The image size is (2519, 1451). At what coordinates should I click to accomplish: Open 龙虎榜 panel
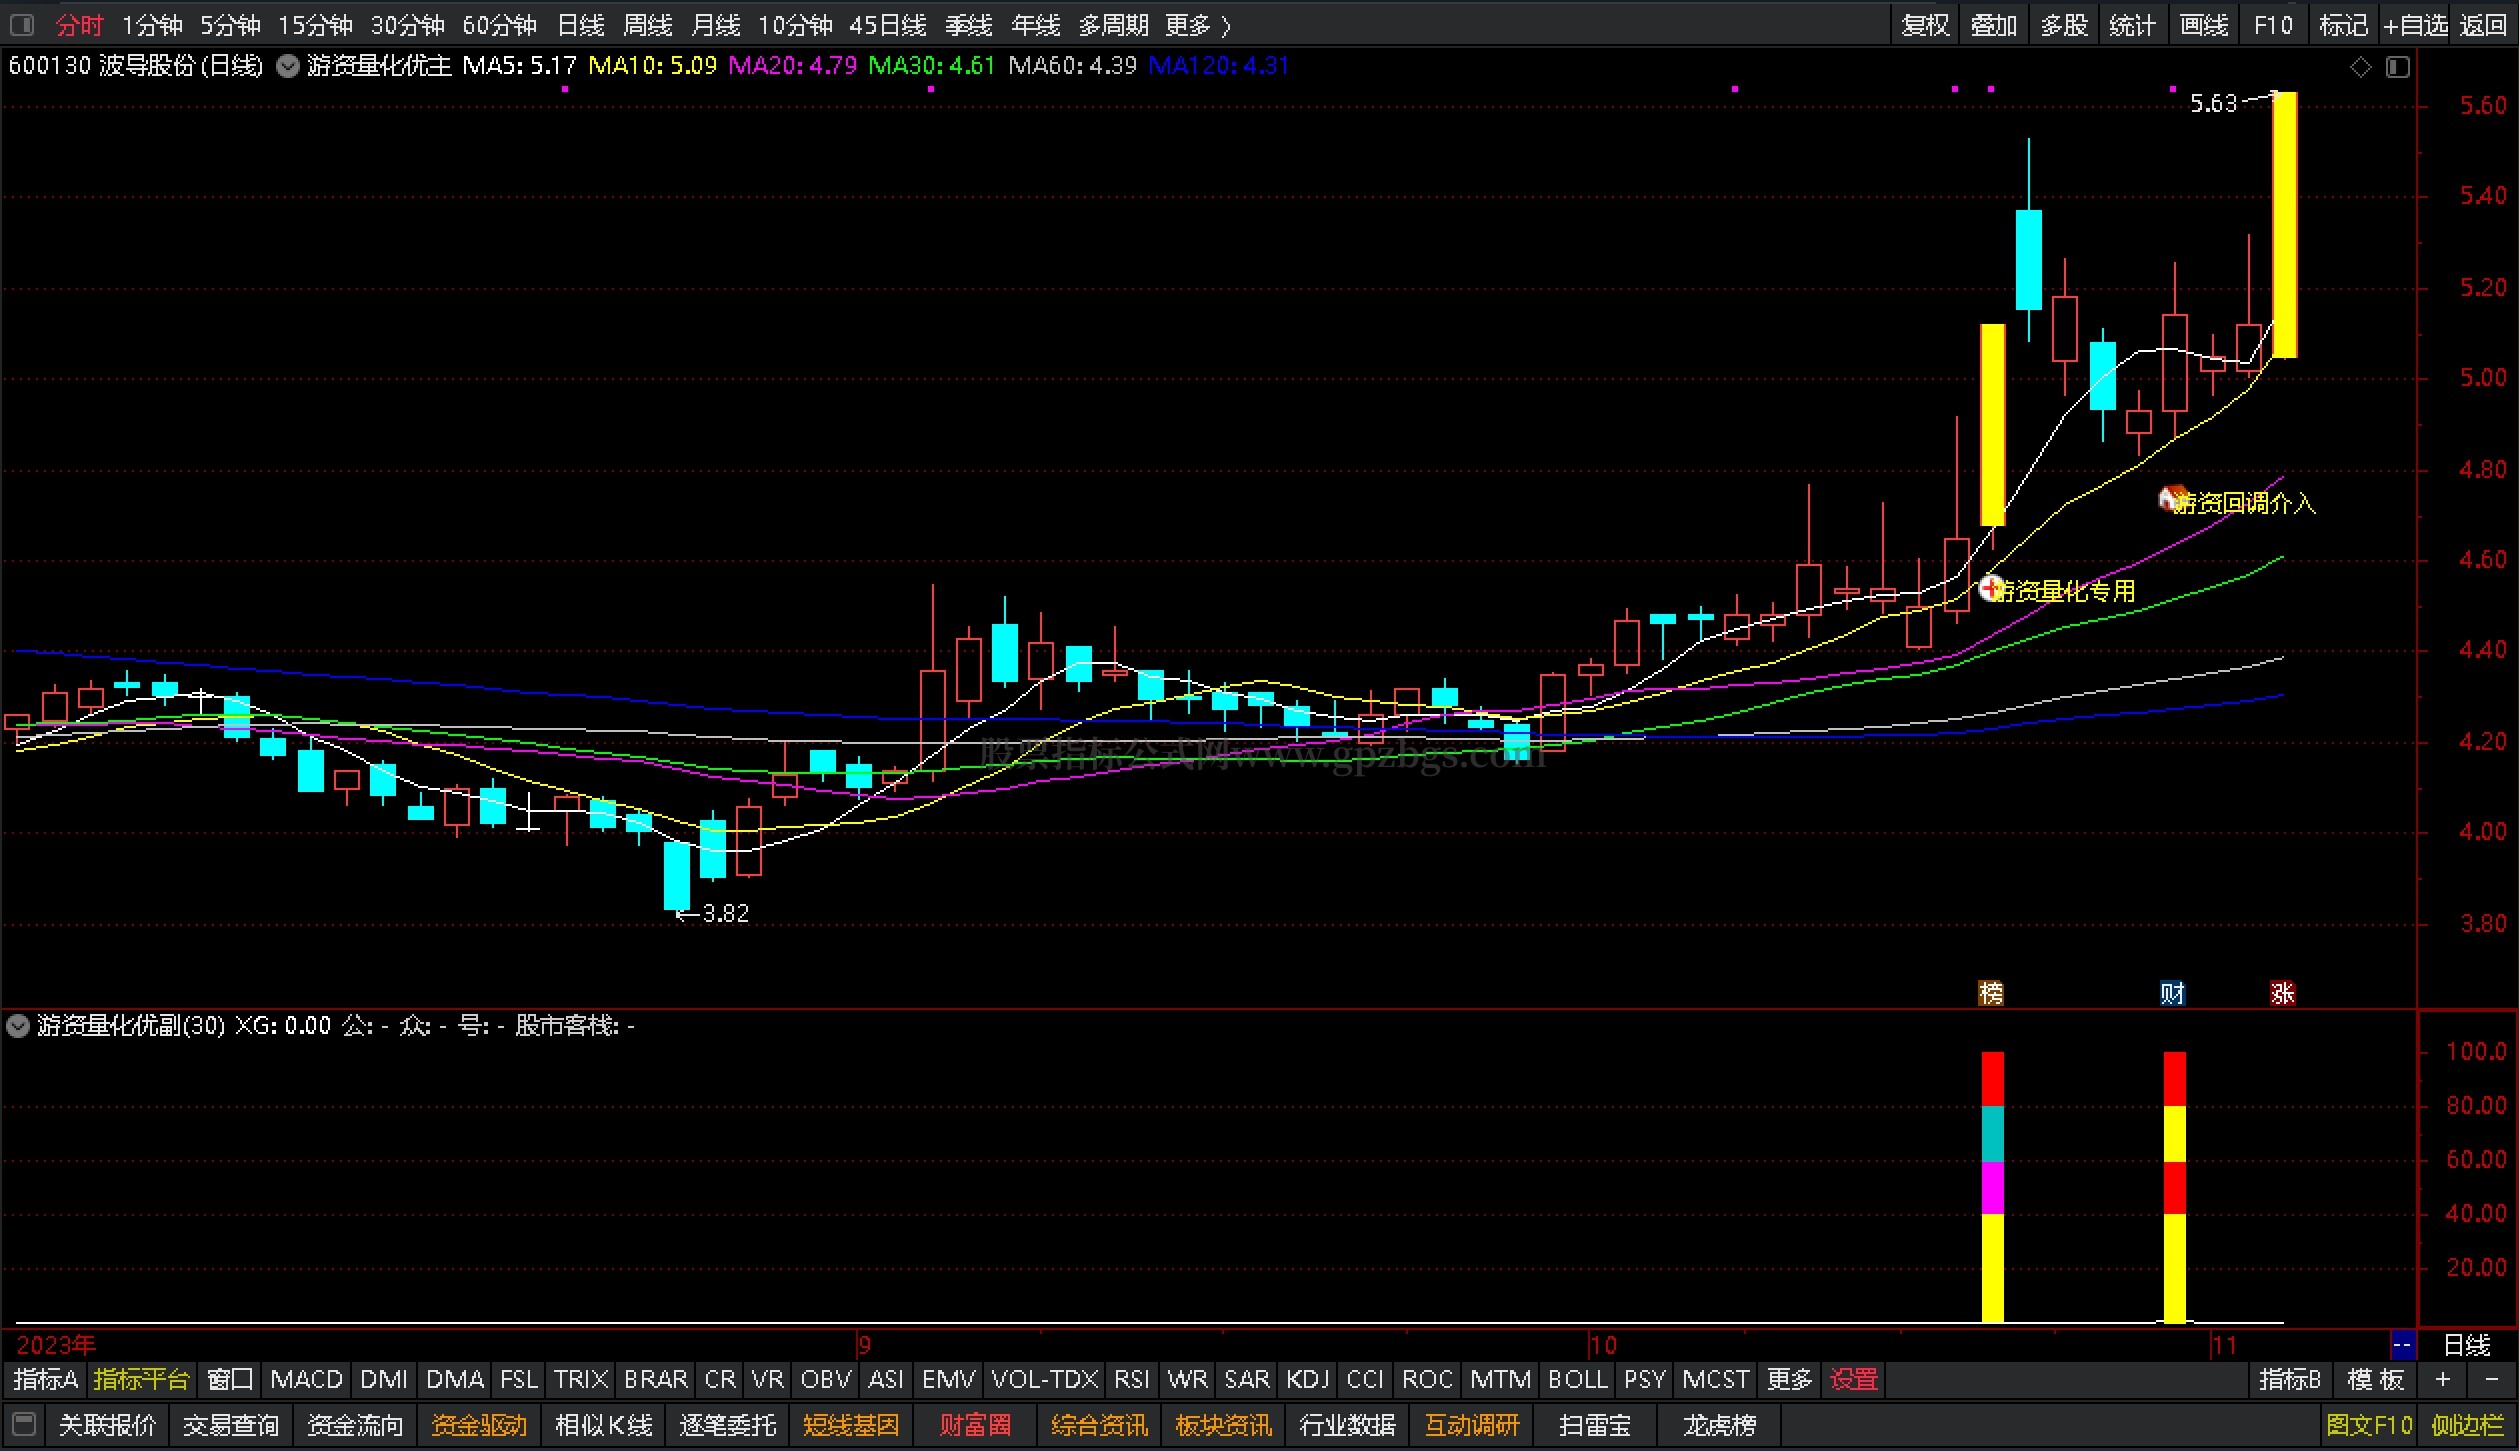click(1719, 1425)
